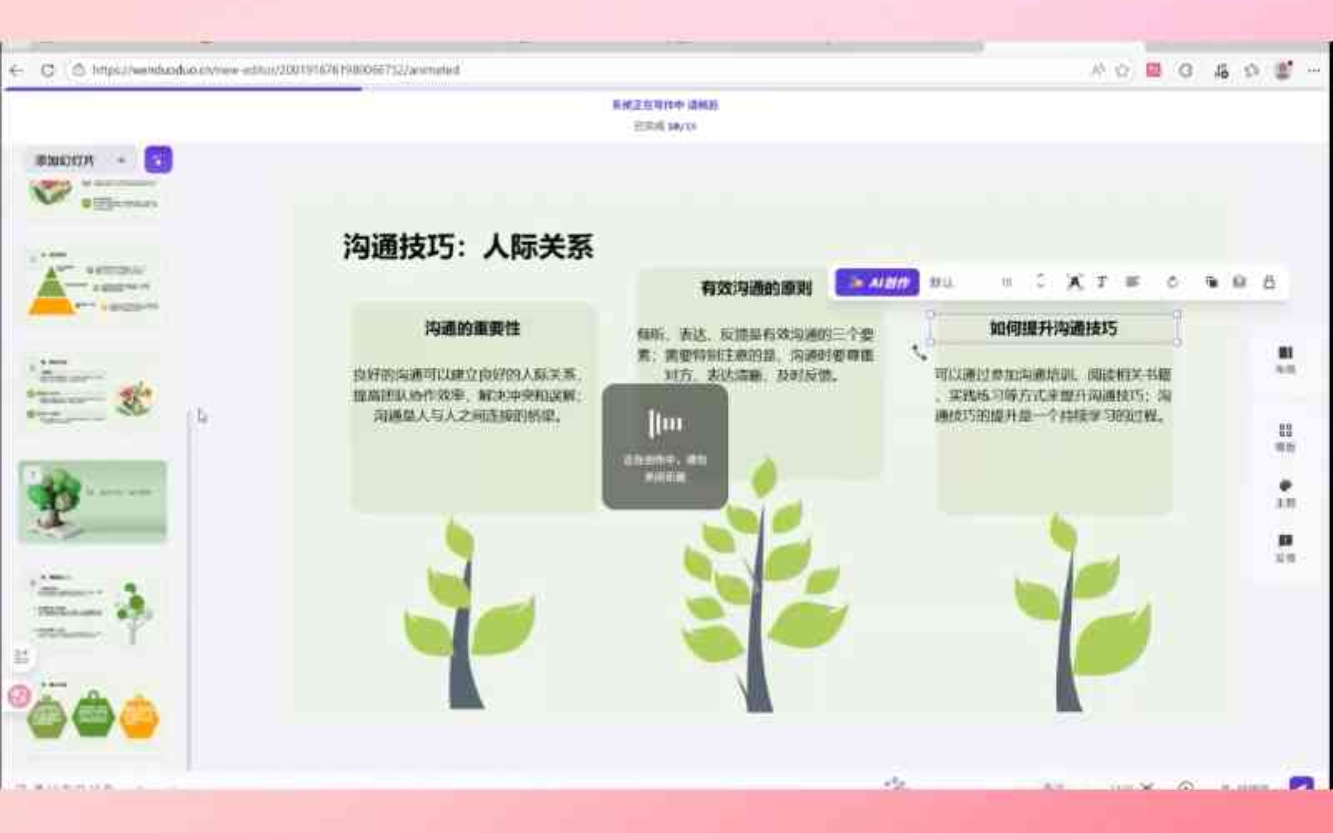The width and height of the screenshot is (1333, 833).
Task: Open the template grid panel in right sidebar
Action: 1285,437
